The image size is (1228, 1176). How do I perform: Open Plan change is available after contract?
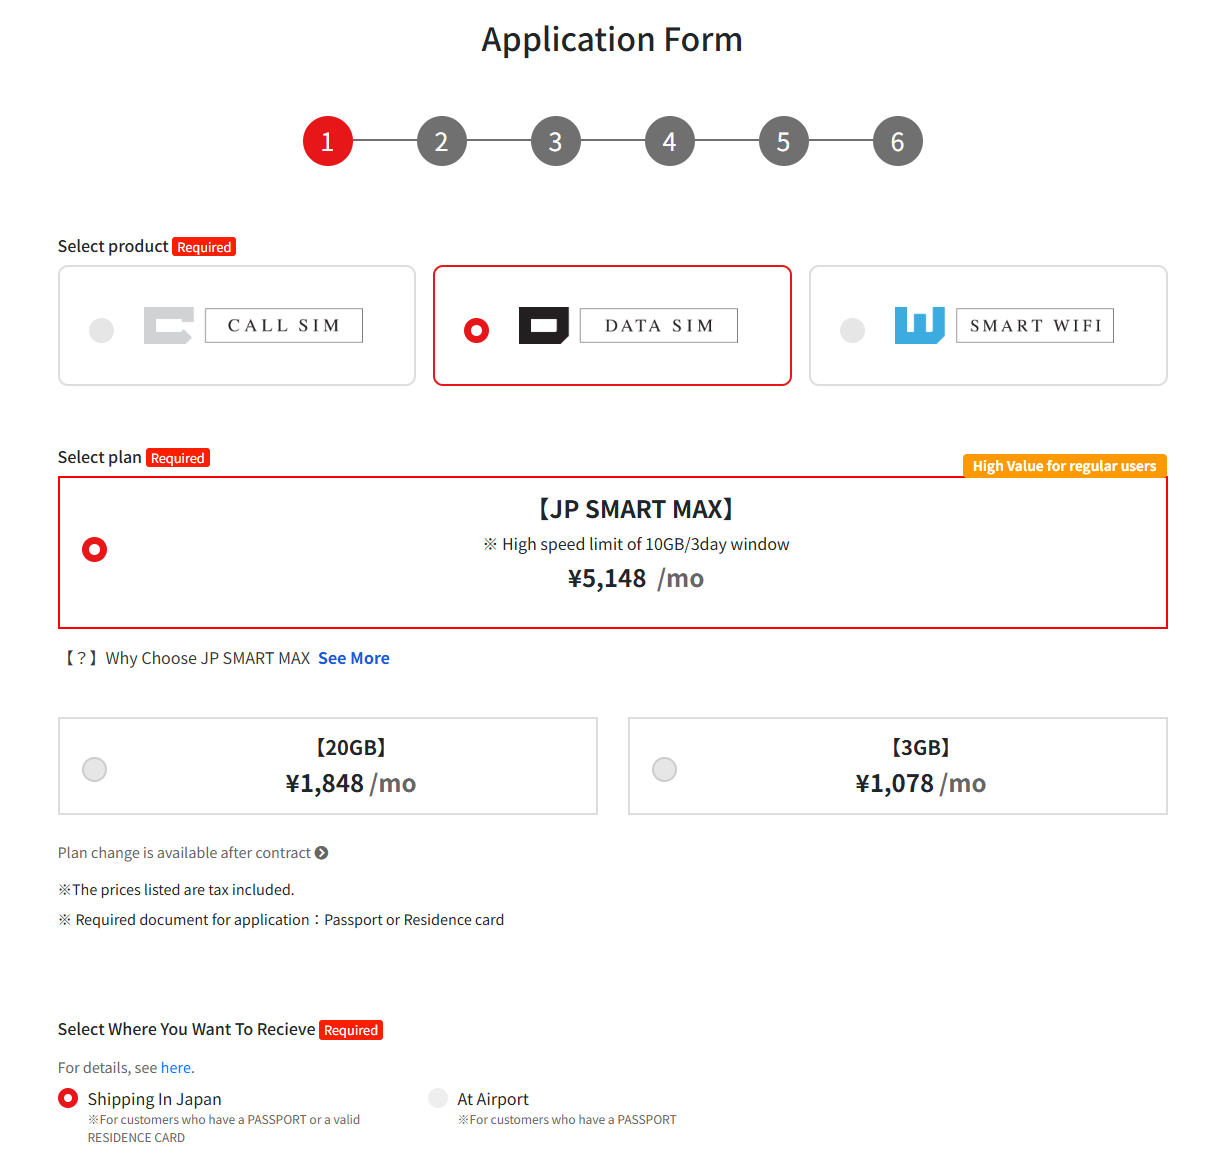(x=184, y=853)
